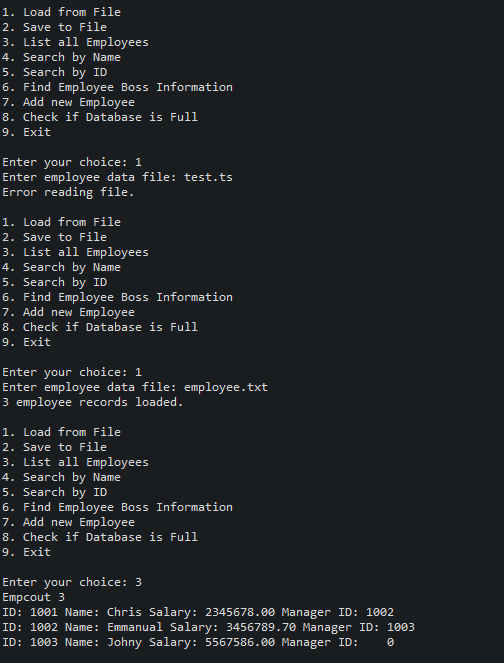This screenshot has width=504, height=663.
Task: Click the last 'Enter your choice: 3' line
Action: coord(72,582)
